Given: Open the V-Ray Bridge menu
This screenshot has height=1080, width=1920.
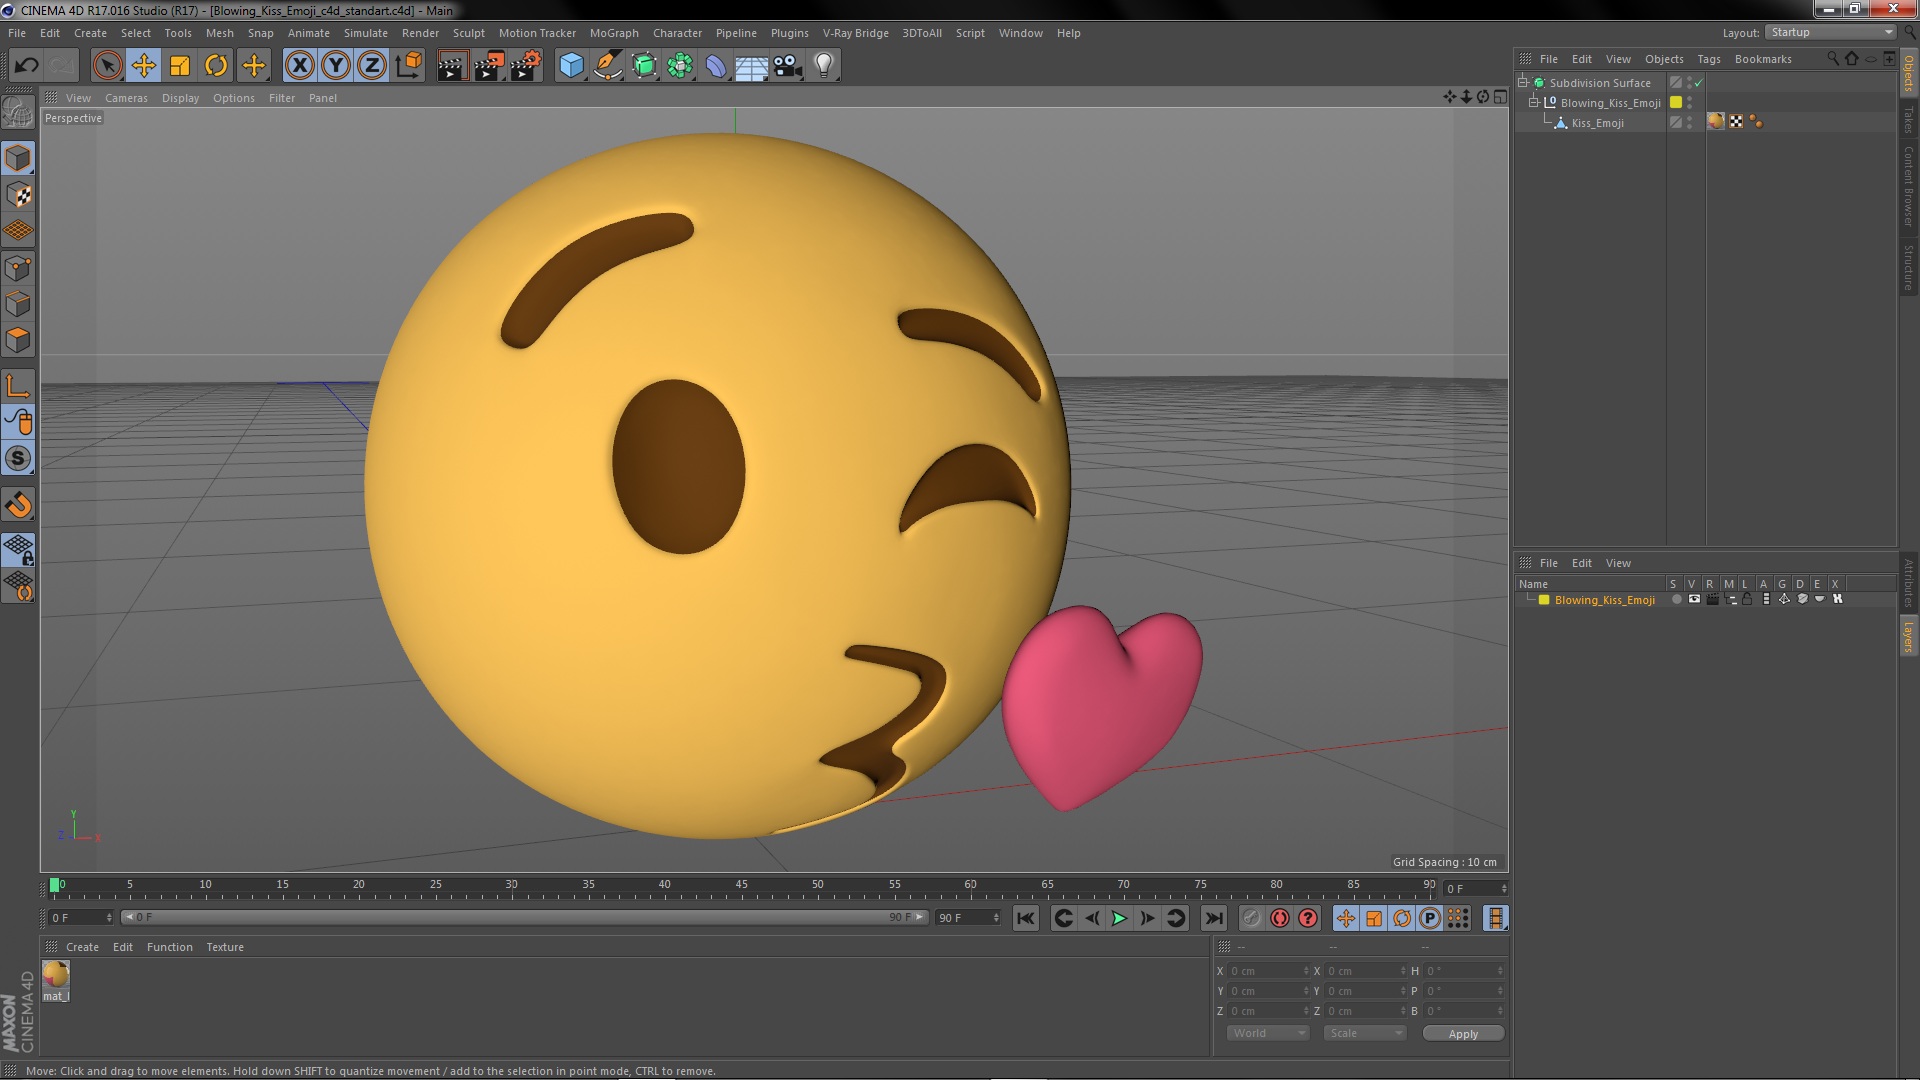Looking at the screenshot, I should pyautogui.click(x=856, y=33).
